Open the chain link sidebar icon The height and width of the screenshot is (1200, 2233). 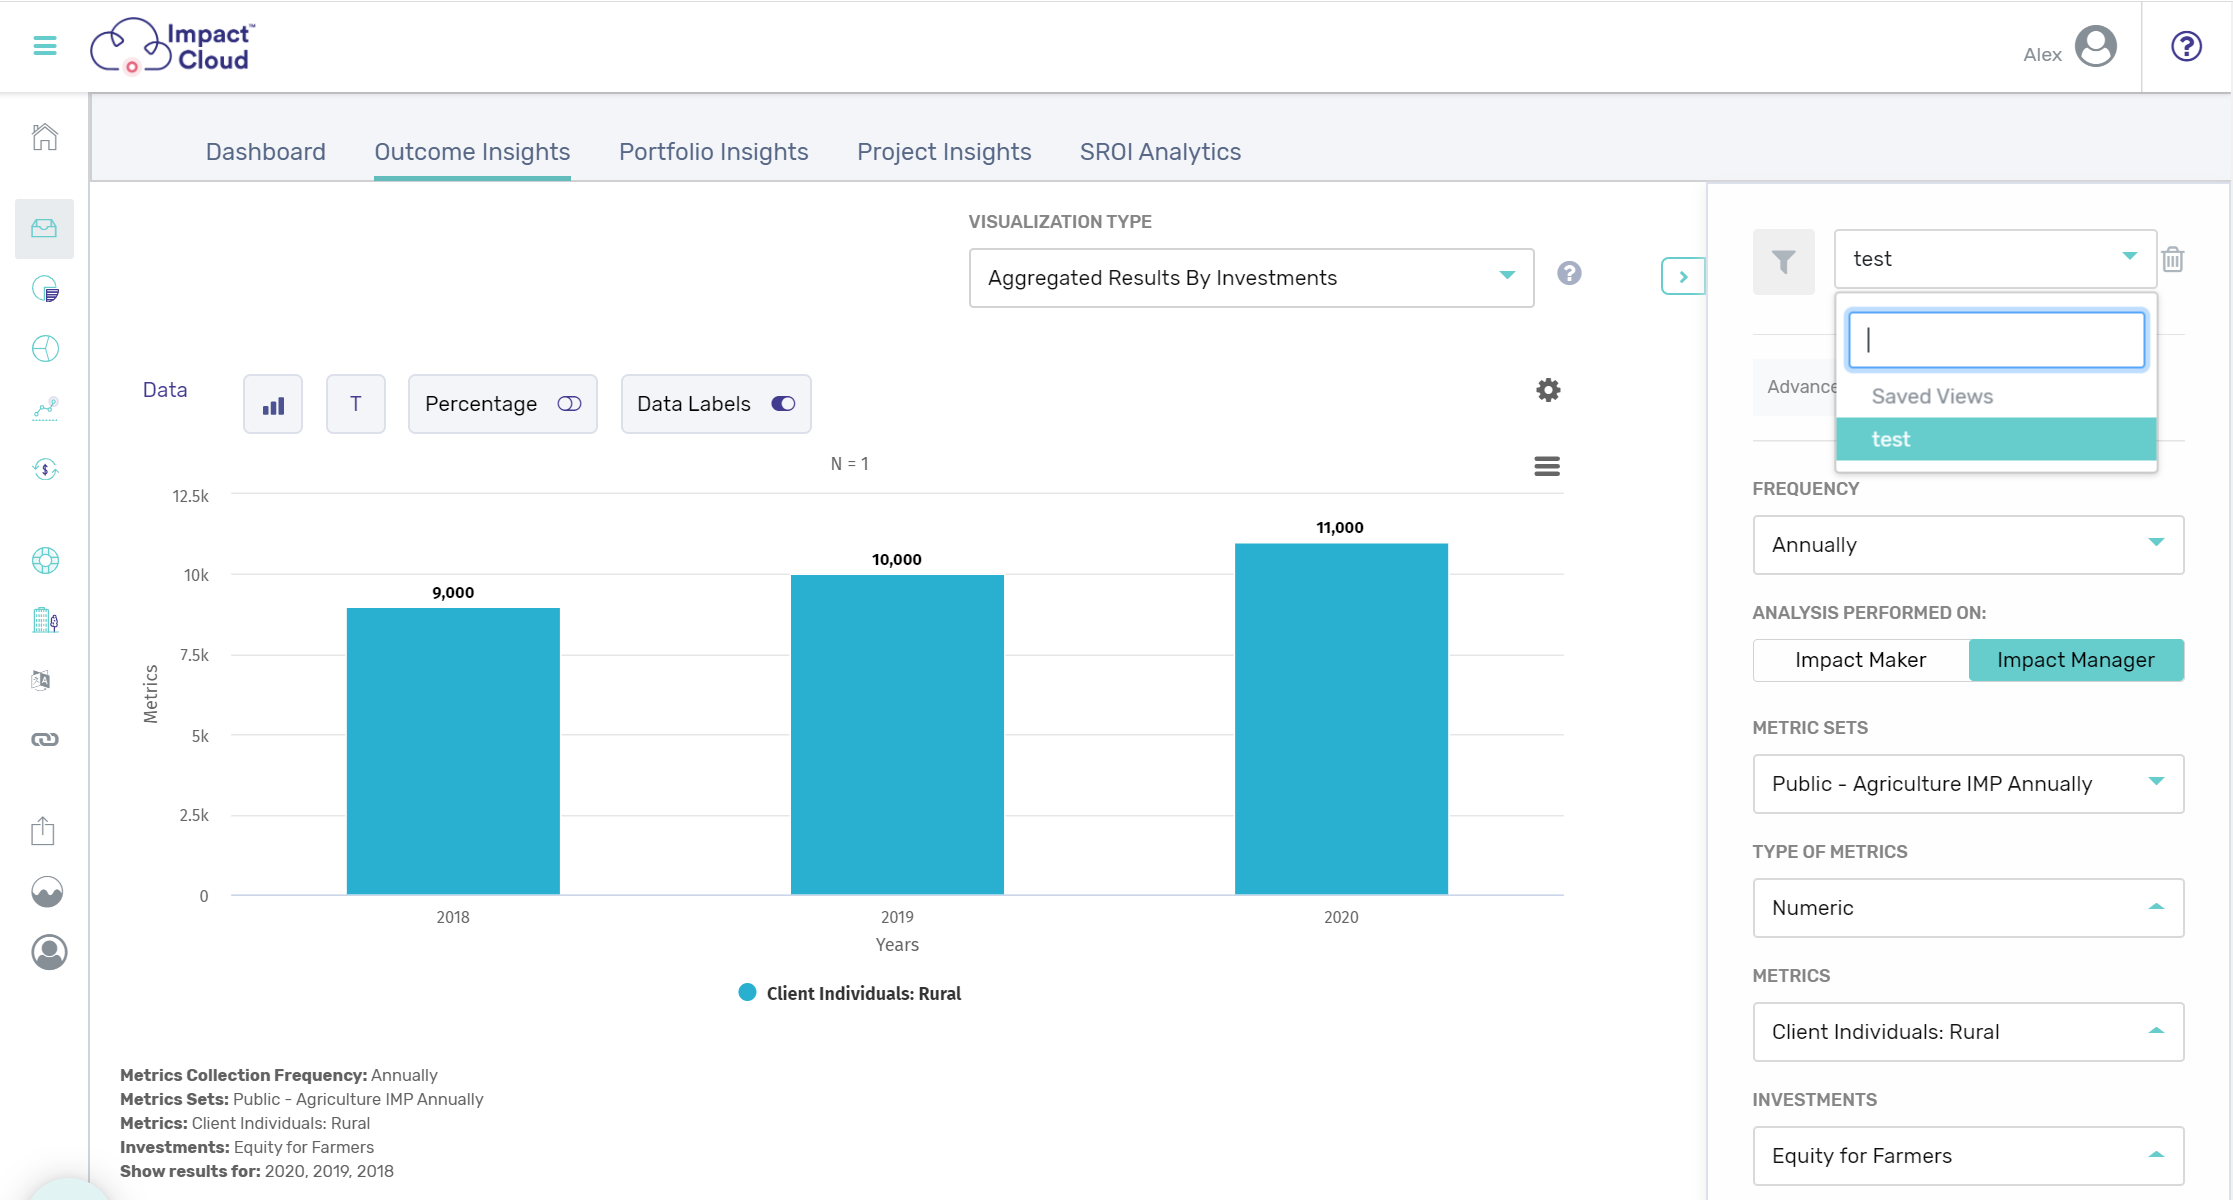pyautogui.click(x=45, y=739)
